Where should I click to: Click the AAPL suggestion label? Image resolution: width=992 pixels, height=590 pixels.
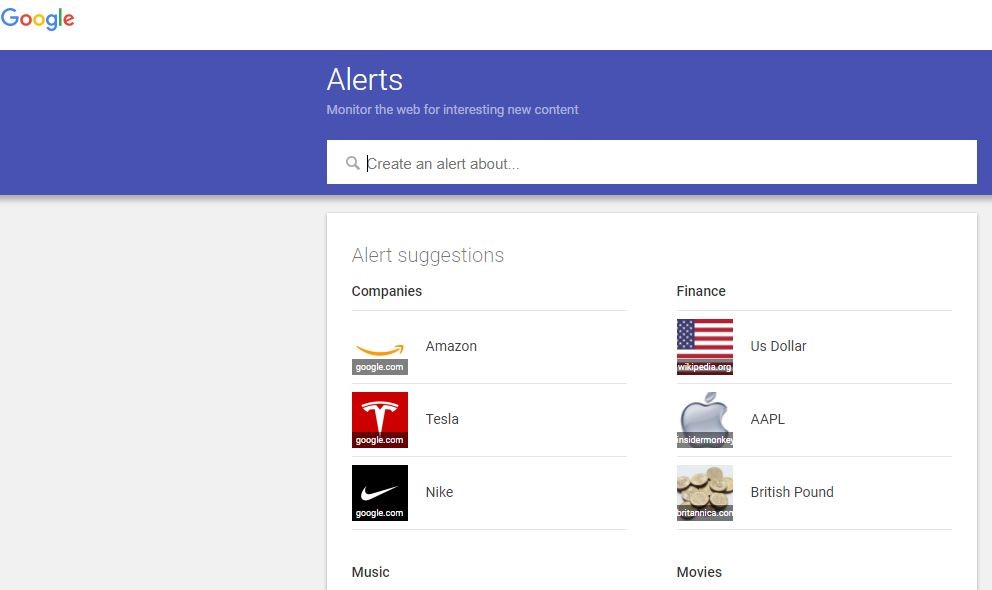(x=768, y=419)
